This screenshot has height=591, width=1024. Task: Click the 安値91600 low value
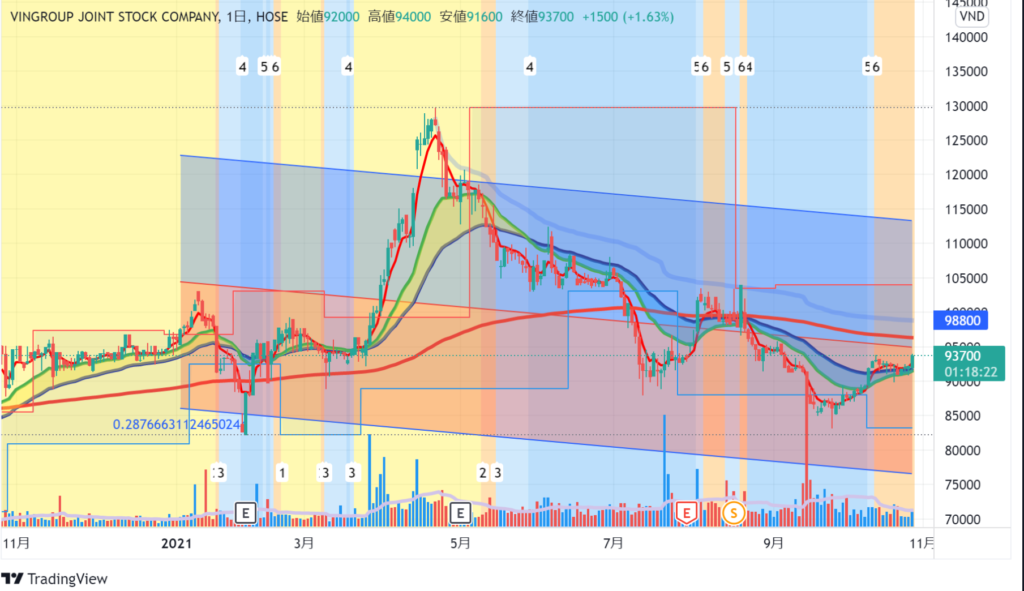click(471, 17)
